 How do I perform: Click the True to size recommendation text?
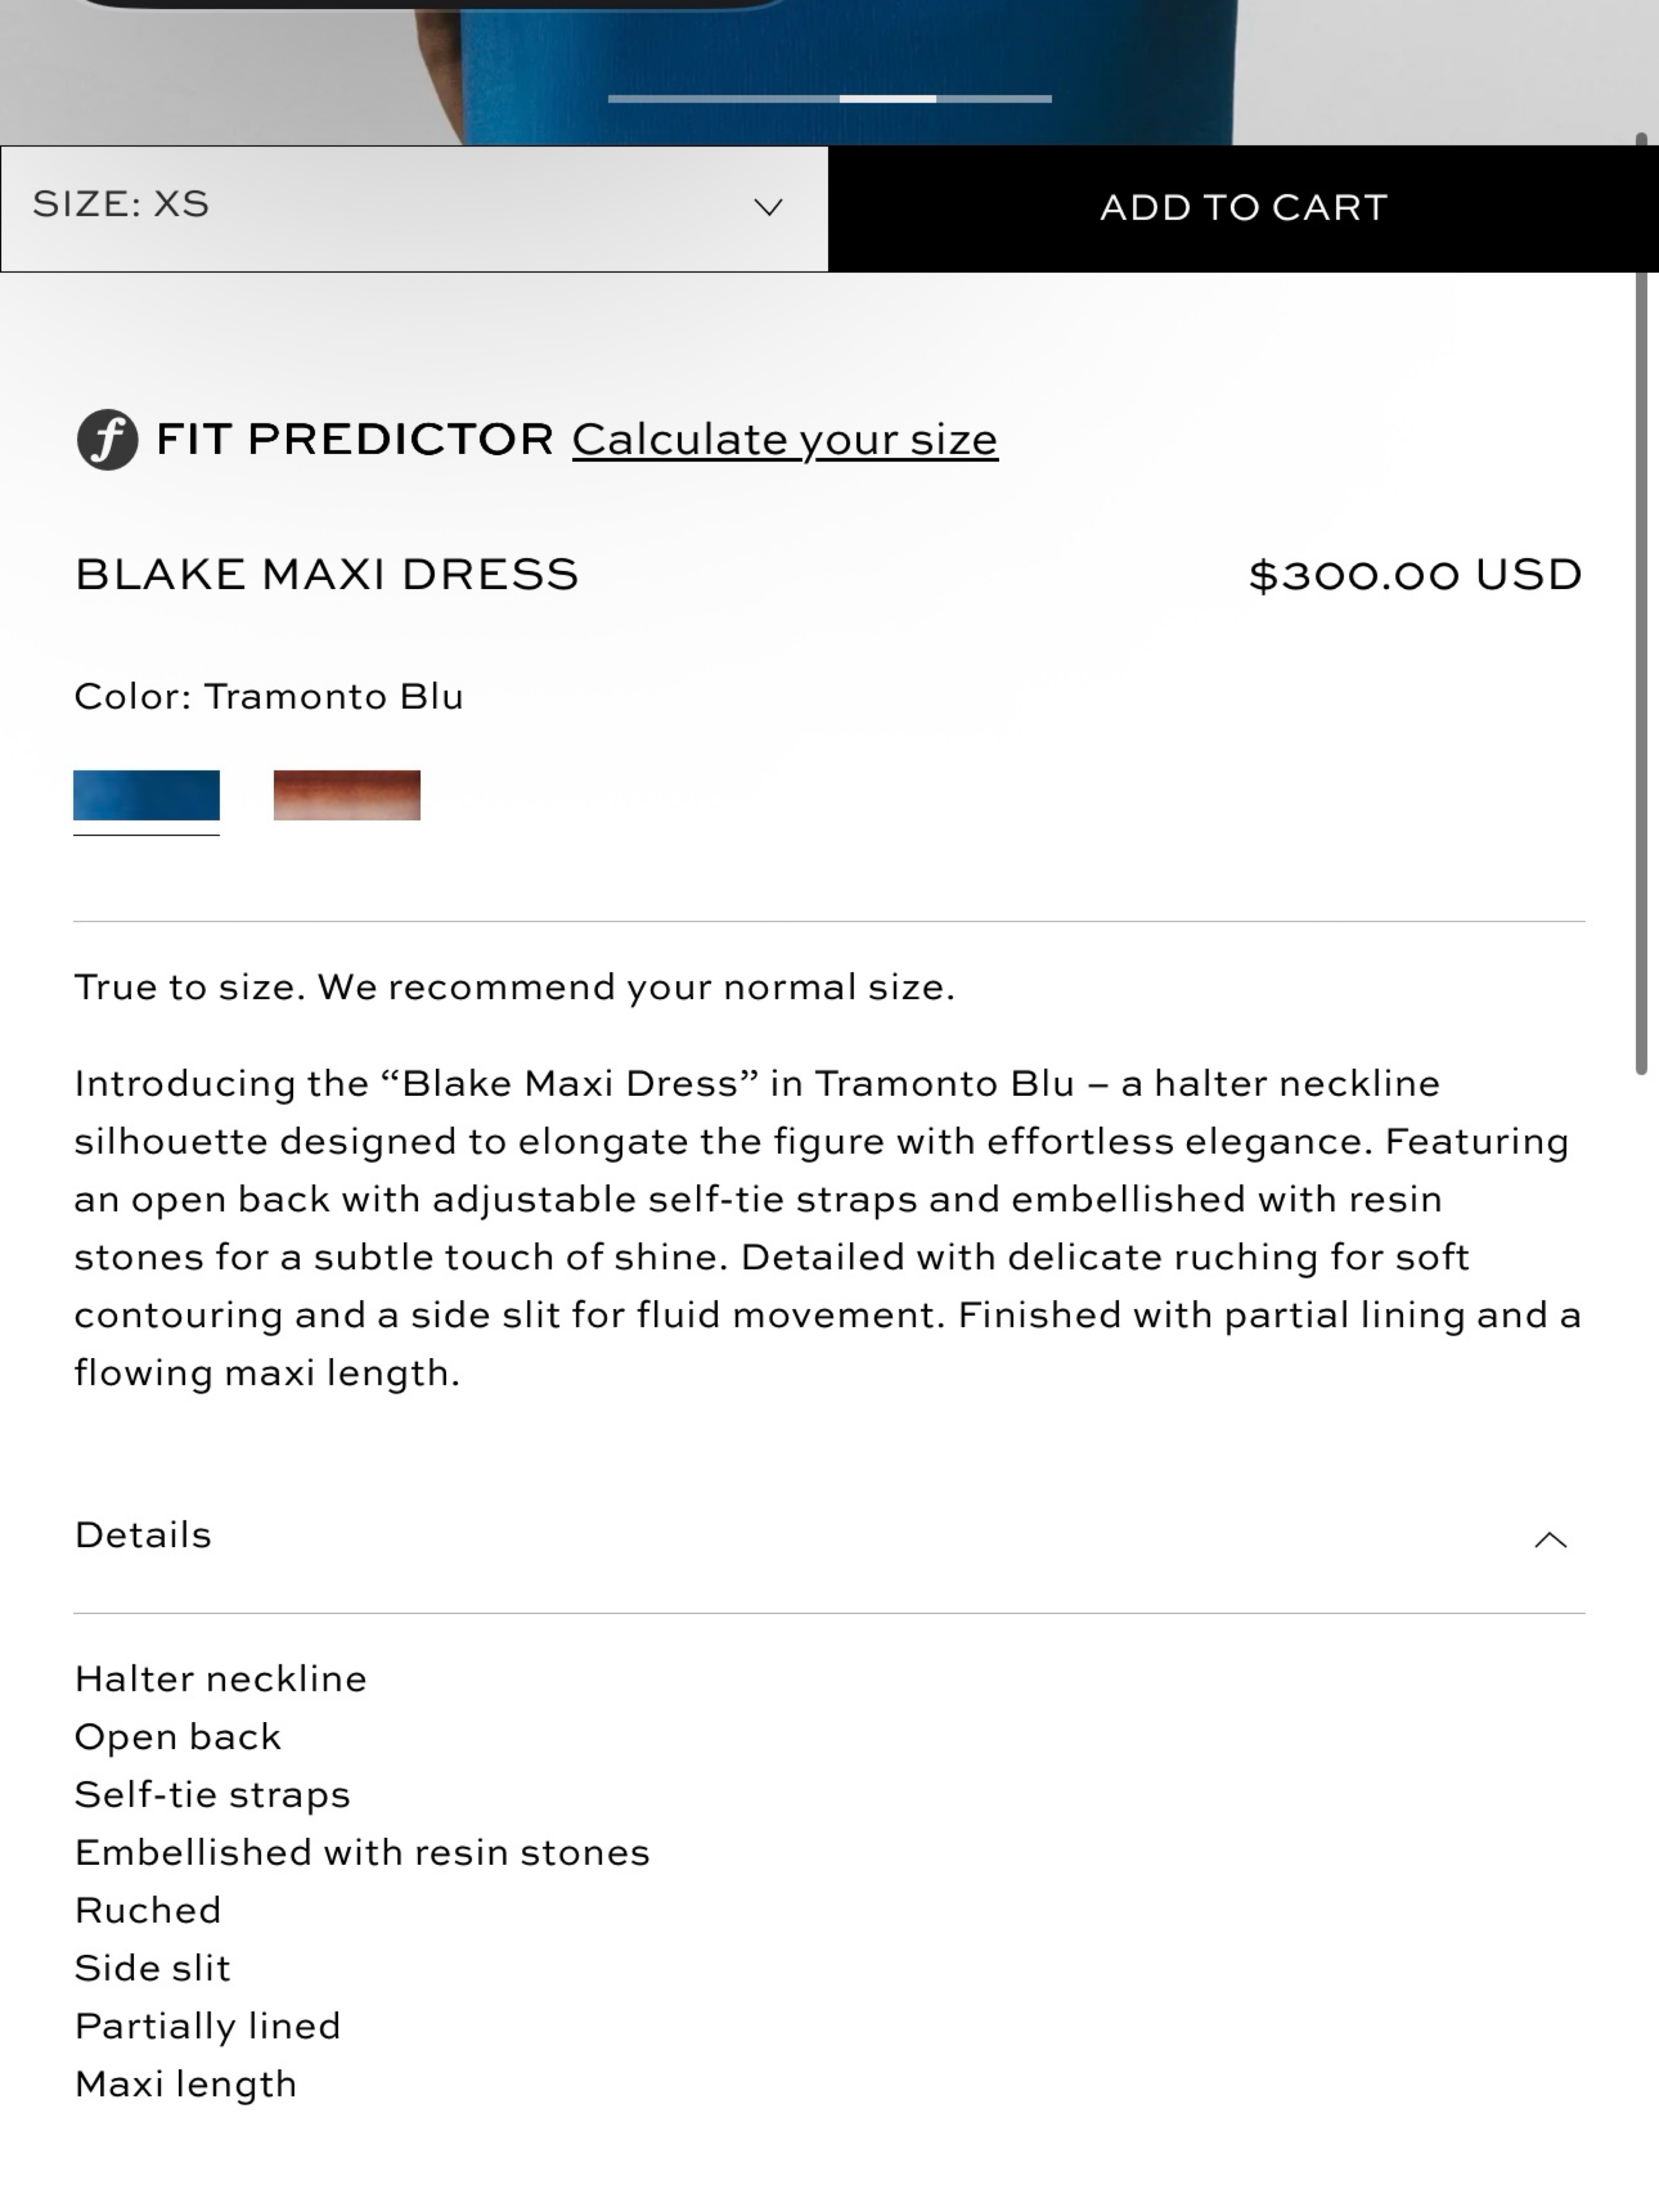click(x=515, y=988)
